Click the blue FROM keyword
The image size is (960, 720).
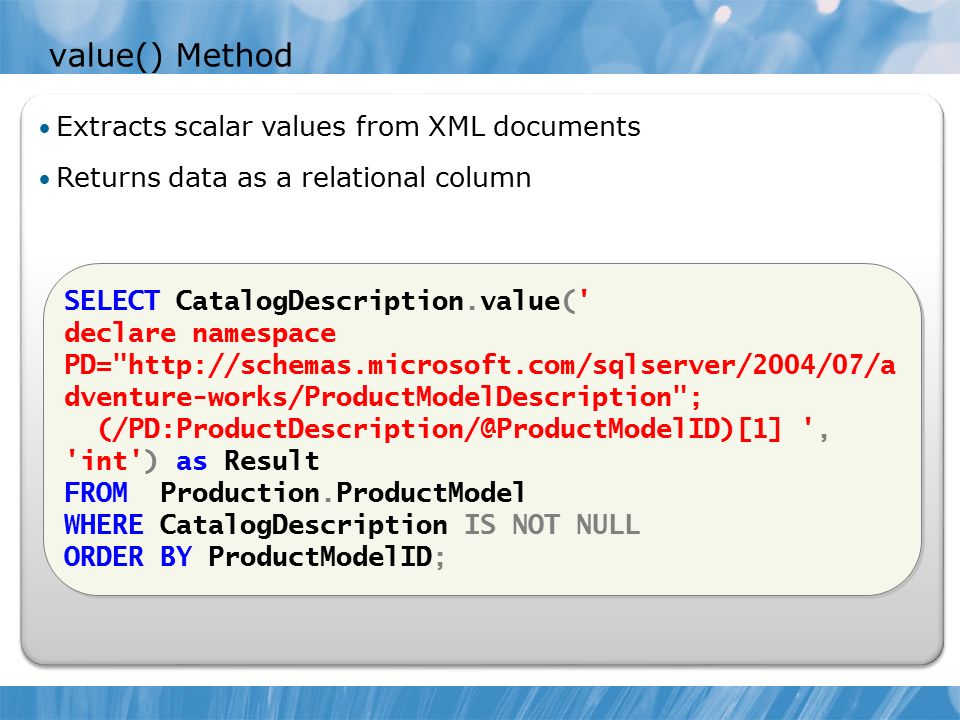coord(96,493)
